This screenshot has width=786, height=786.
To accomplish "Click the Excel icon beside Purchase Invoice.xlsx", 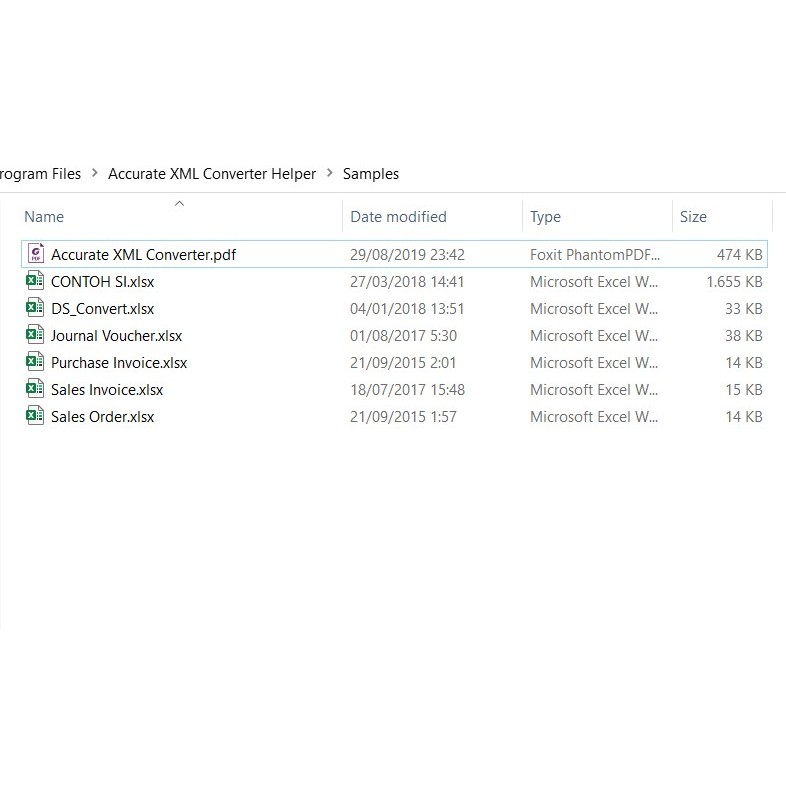I will pos(36,363).
